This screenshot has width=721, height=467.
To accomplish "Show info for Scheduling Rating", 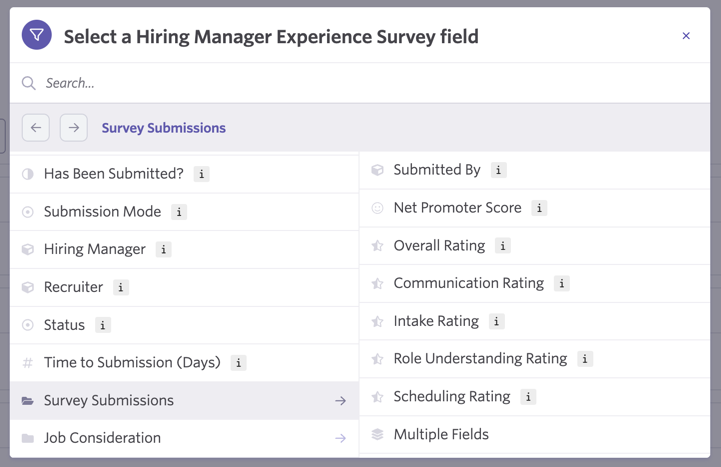I will (x=528, y=397).
